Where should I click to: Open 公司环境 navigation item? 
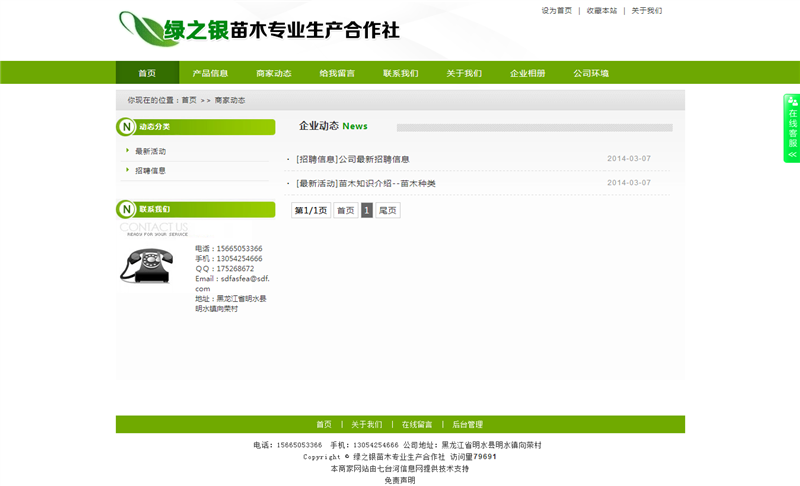pyautogui.click(x=591, y=73)
